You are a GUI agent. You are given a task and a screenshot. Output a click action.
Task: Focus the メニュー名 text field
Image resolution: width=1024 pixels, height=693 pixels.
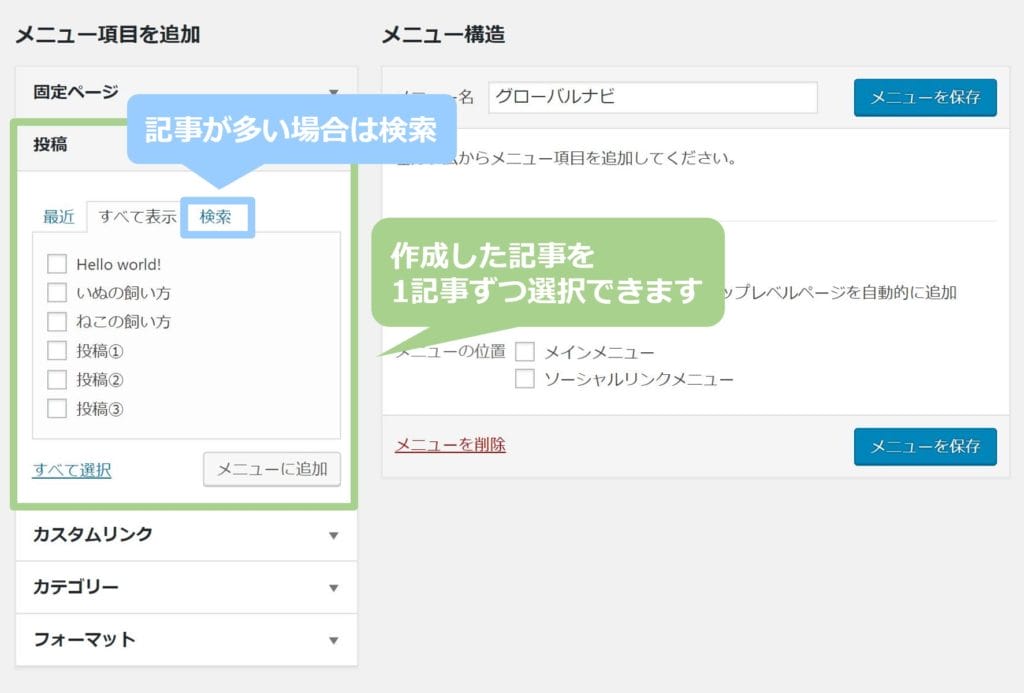point(653,97)
